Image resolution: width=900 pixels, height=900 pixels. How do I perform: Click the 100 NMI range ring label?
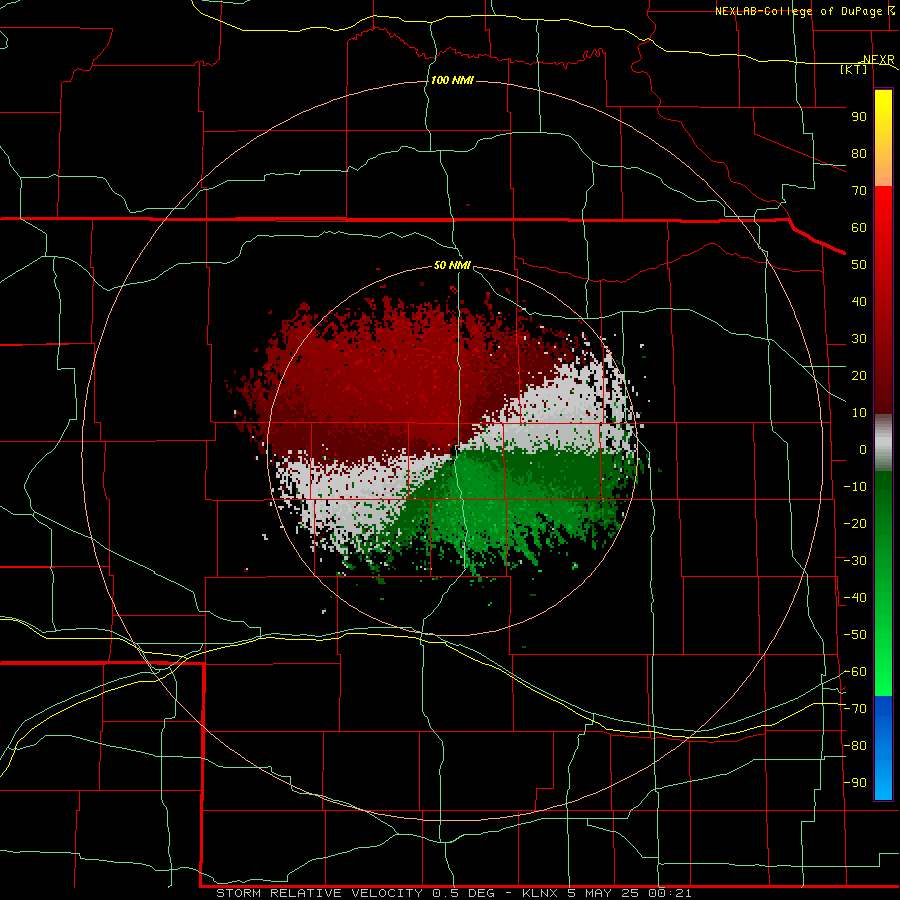point(452,80)
